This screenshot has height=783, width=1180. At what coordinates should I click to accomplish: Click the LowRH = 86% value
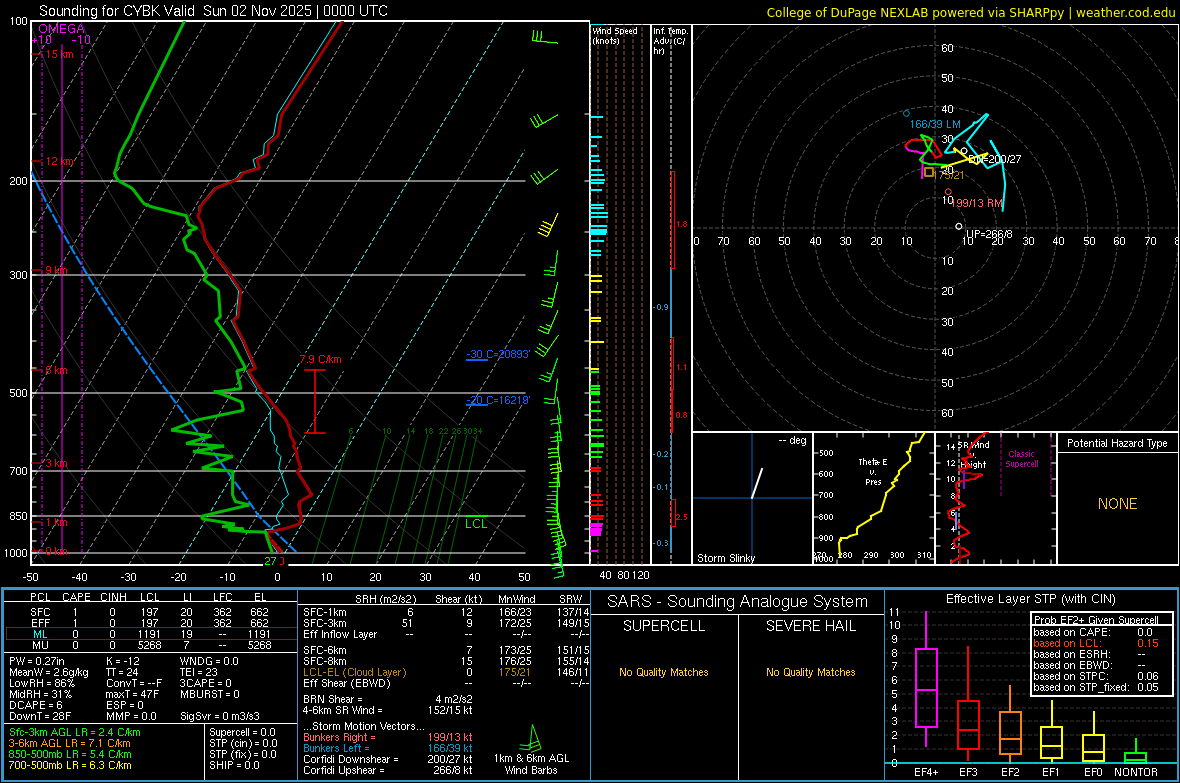click(42, 683)
